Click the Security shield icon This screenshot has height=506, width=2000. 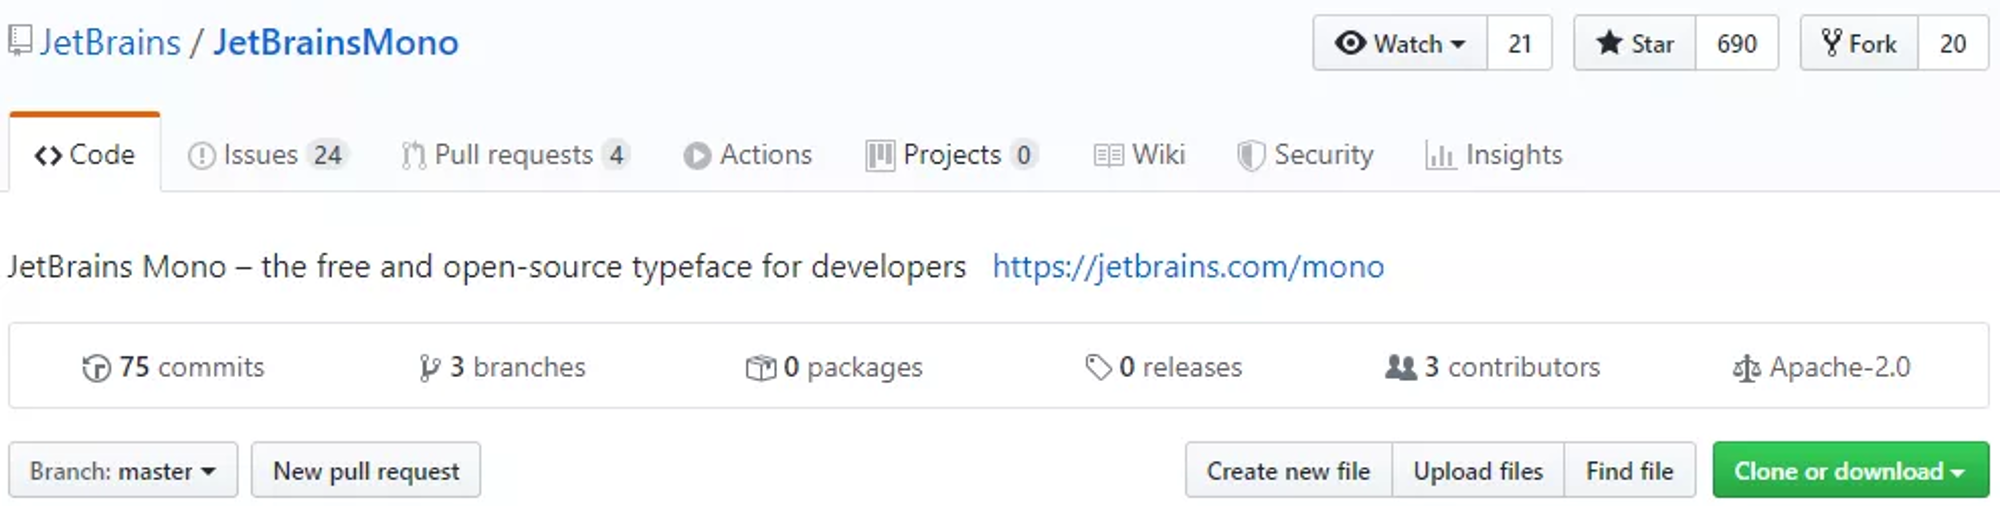1250,155
